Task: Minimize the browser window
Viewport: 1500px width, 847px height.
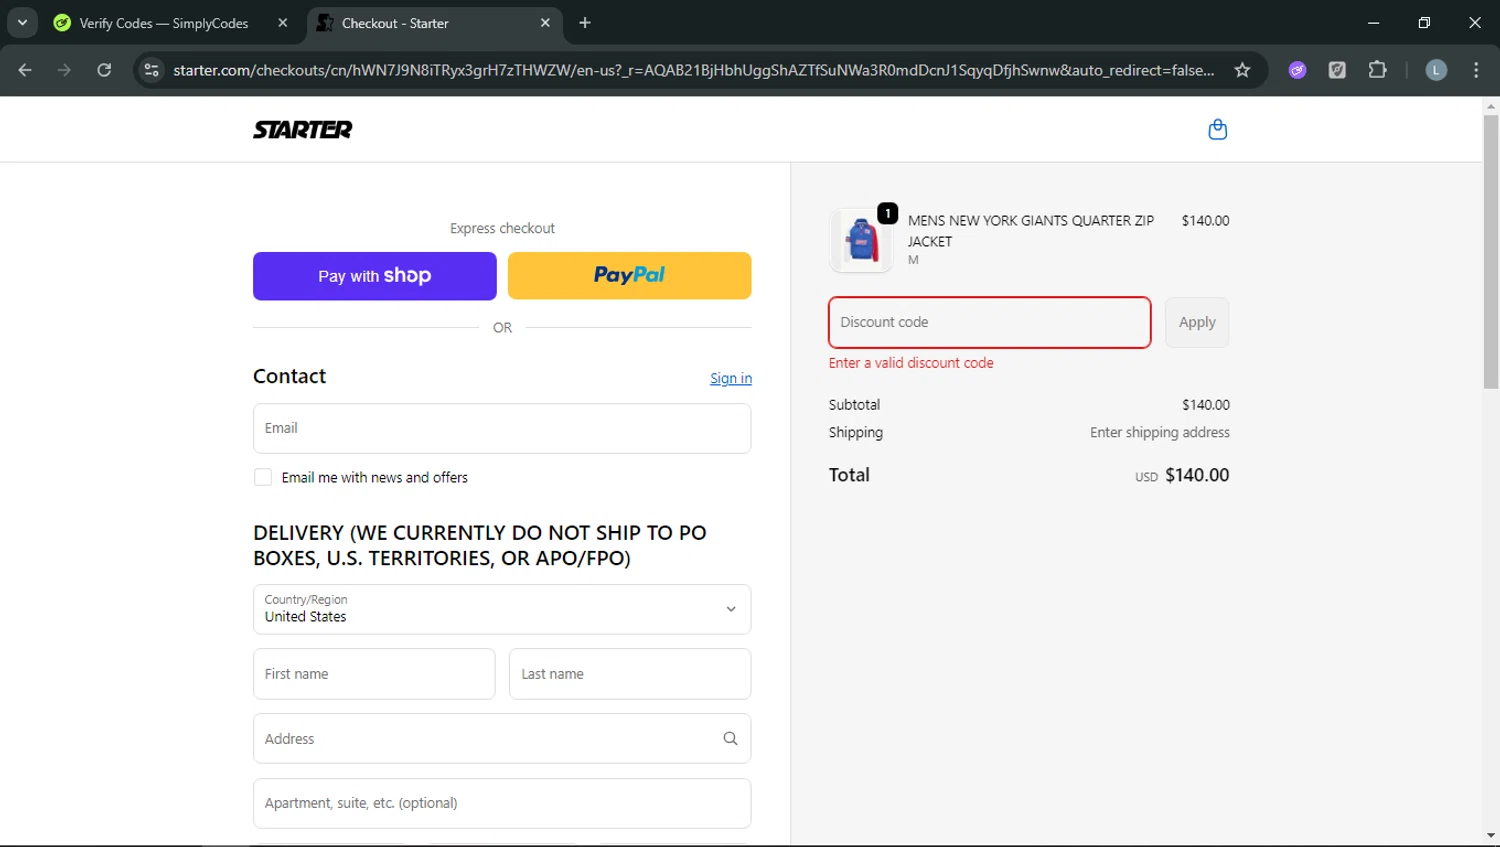Action: 1373,23
